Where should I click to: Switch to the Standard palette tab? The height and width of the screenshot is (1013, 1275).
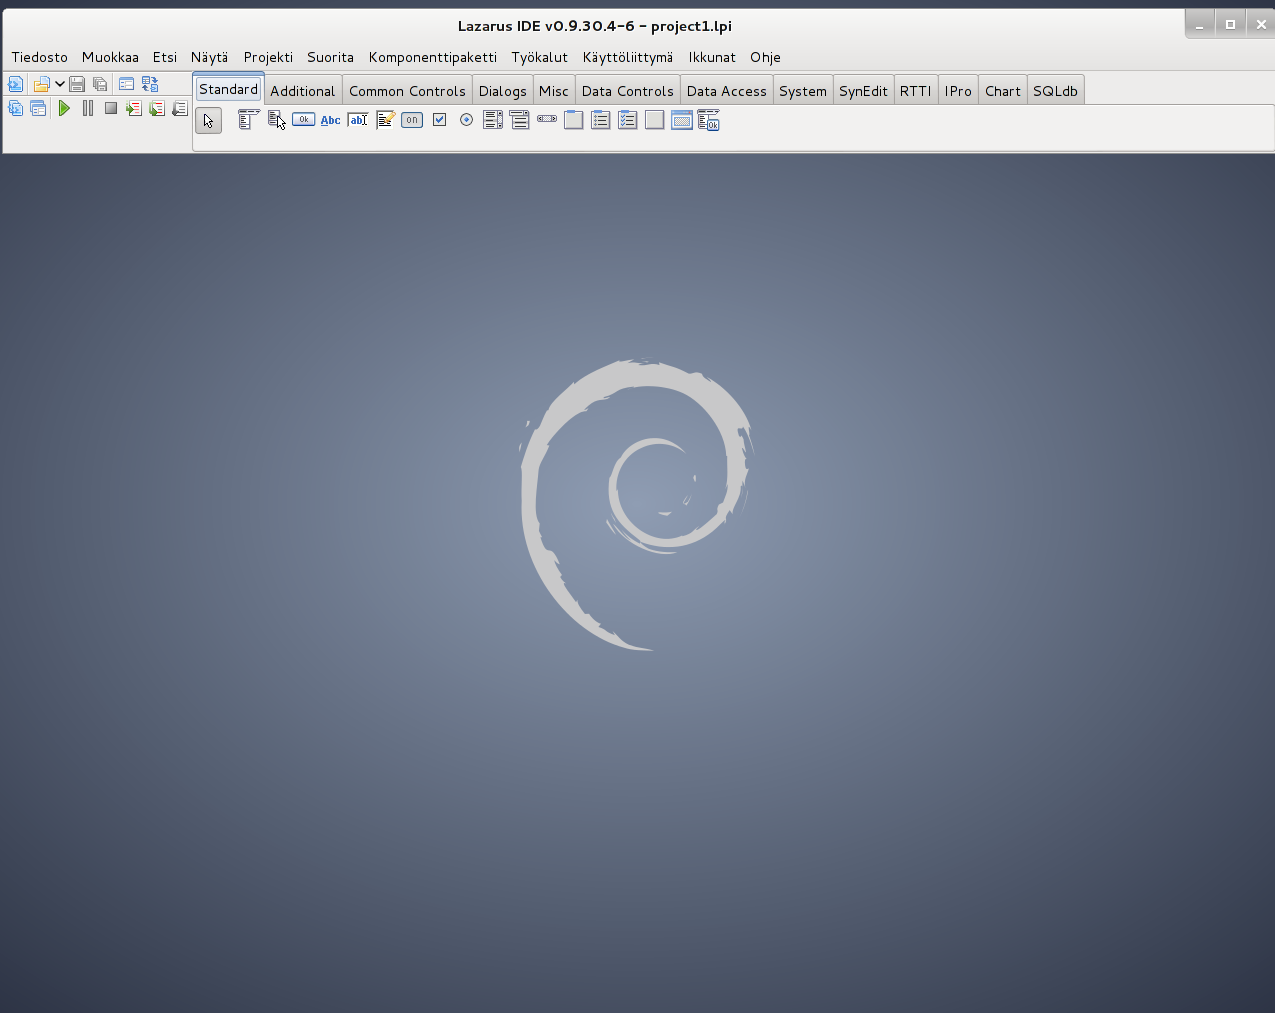point(228,89)
